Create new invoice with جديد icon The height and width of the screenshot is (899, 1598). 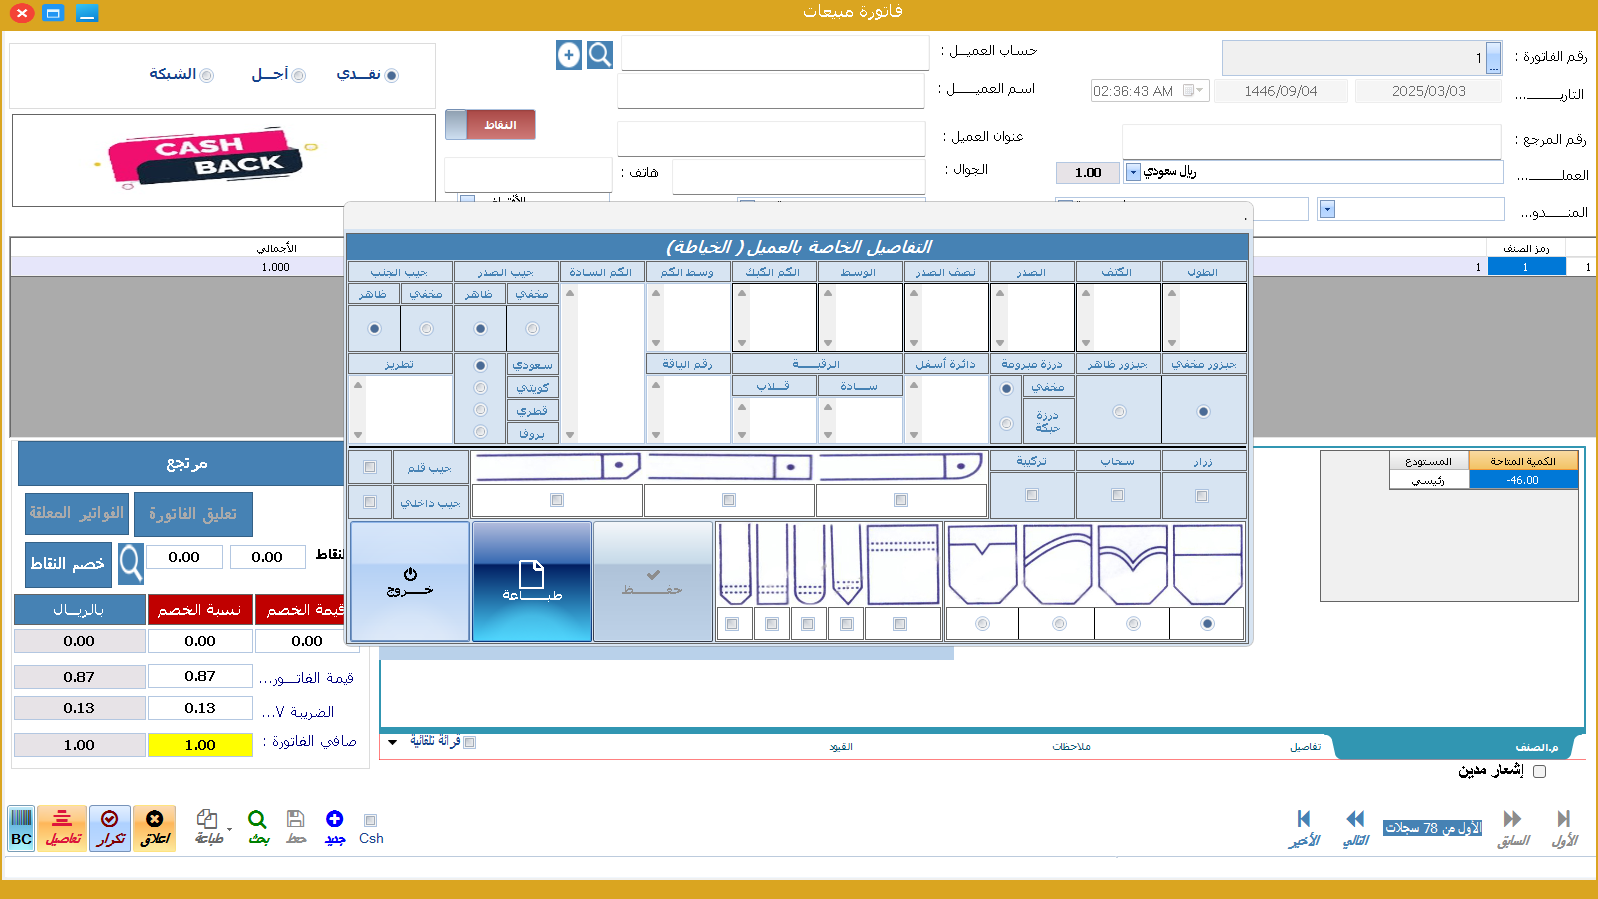335,827
